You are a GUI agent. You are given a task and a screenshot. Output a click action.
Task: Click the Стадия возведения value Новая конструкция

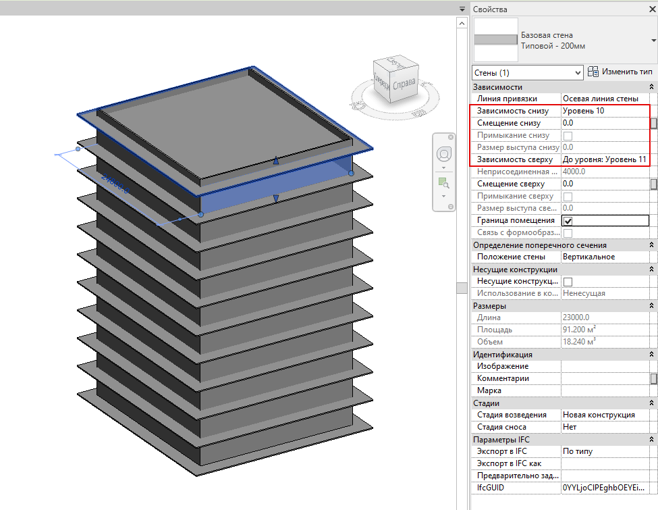click(x=605, y=415)
